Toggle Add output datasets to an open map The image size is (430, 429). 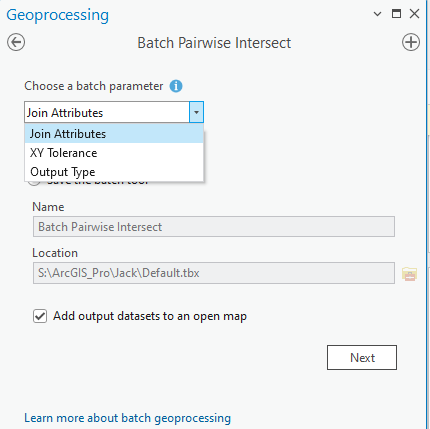click(x=40, y=316)
